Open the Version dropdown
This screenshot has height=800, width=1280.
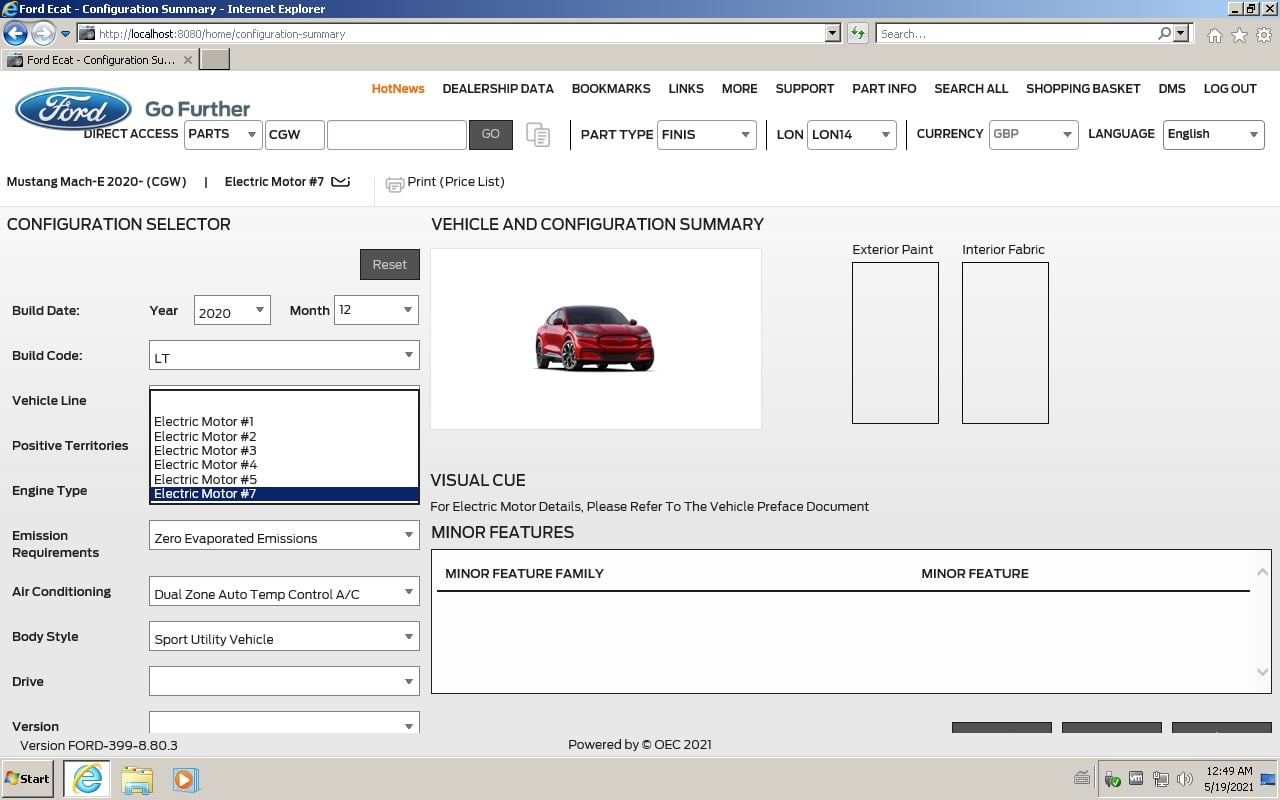pos(284,724)
